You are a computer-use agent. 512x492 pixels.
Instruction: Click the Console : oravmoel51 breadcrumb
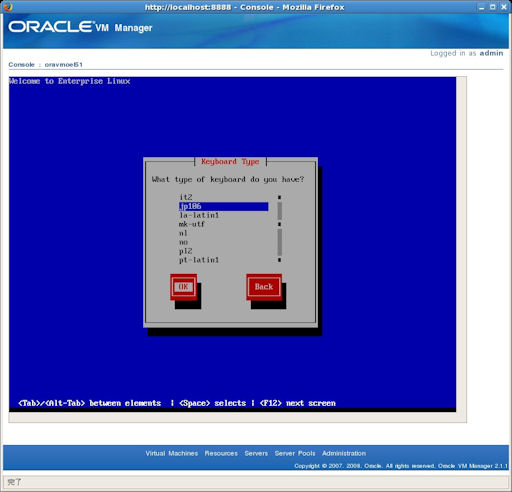45,65
